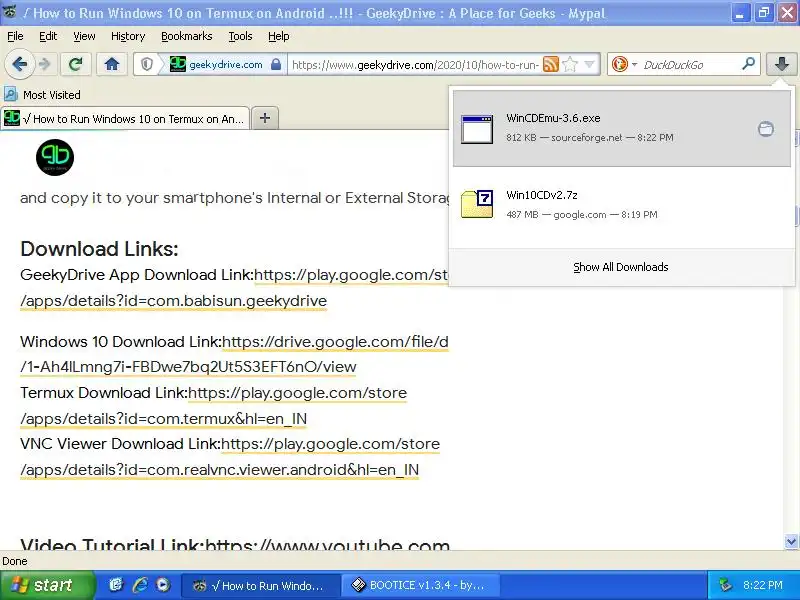Launch the media player quick launch icon
Screen dimensions: 800x600
(x=163, y=585)
